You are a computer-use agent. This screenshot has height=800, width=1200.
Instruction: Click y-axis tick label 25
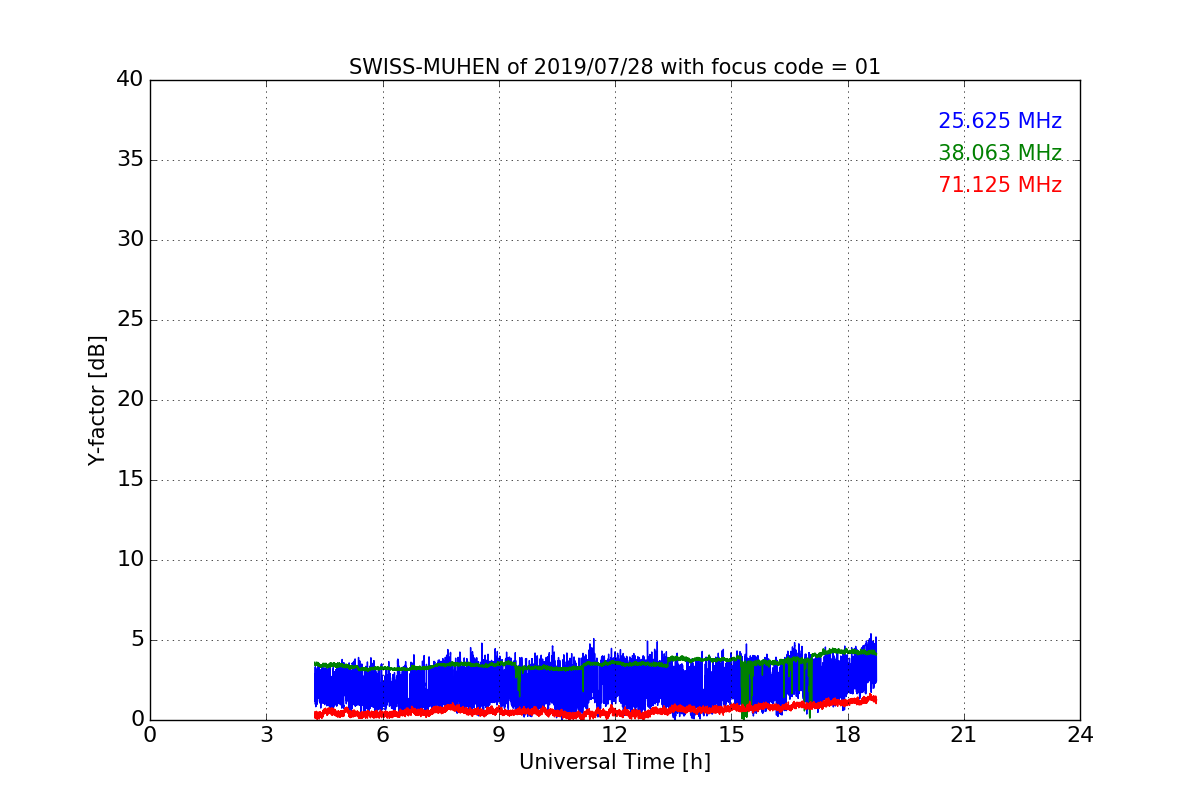pyautogui.click(x=130, y=320)
